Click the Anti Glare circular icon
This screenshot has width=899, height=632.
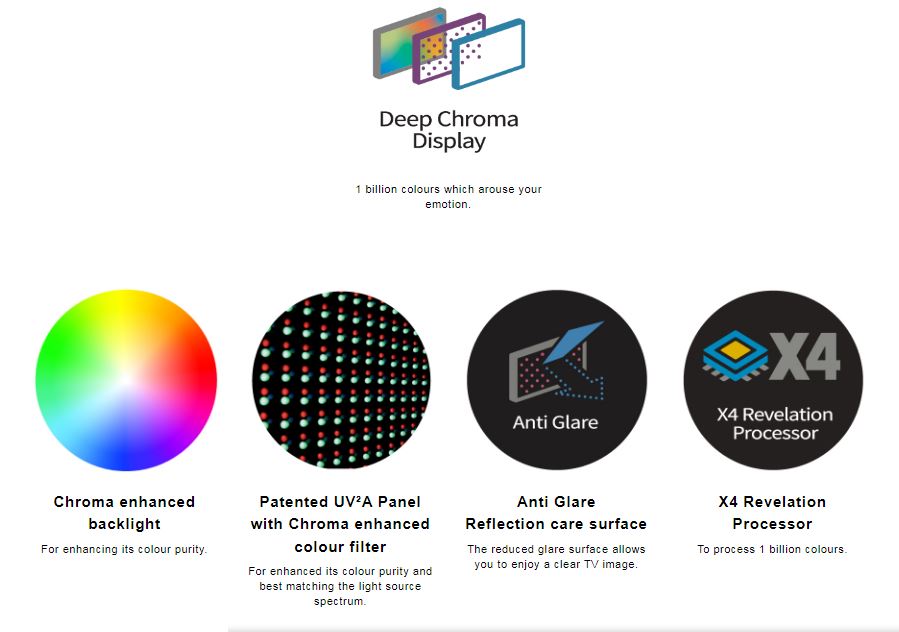[556, 380]
